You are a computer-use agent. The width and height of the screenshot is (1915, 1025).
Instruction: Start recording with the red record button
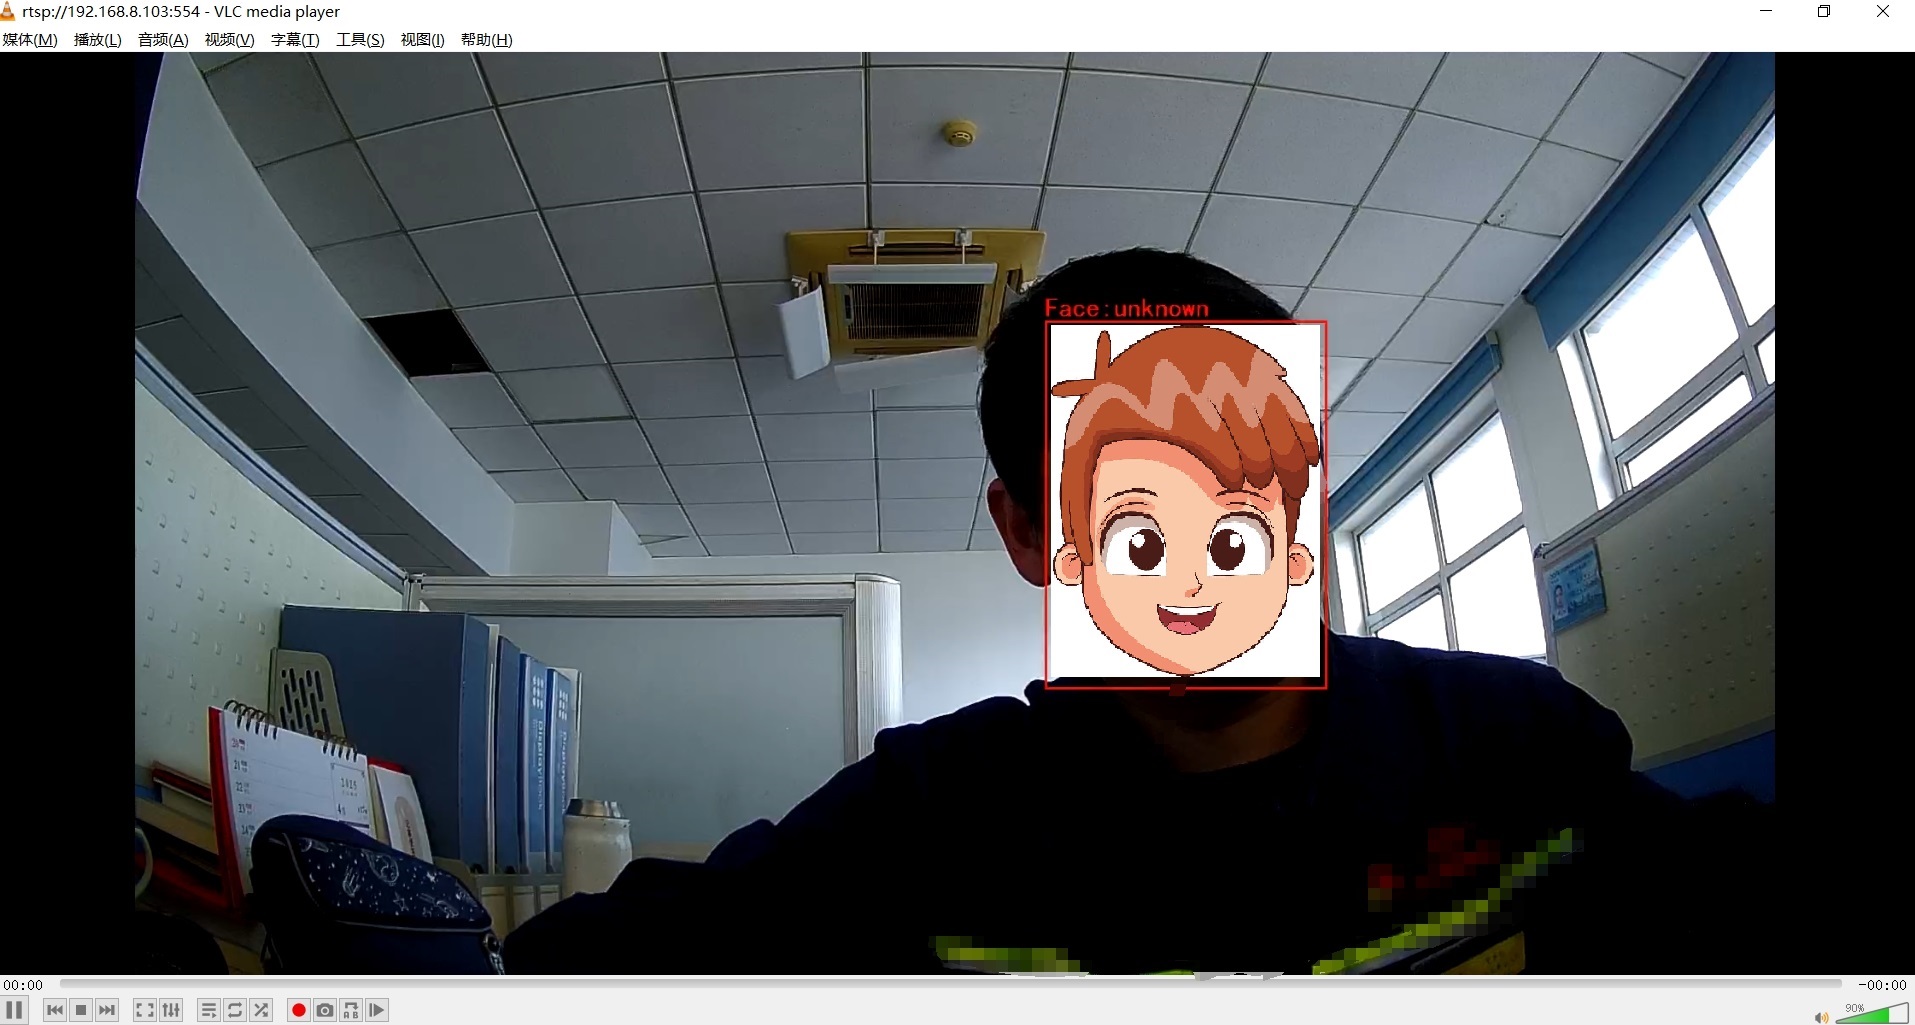298,1010
